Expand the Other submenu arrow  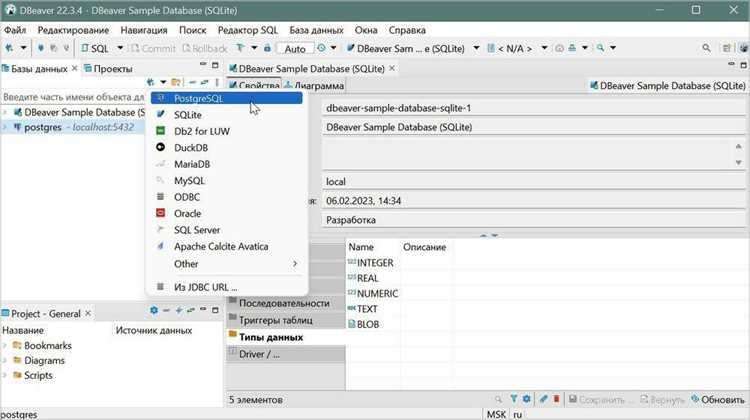click(295, 264)
